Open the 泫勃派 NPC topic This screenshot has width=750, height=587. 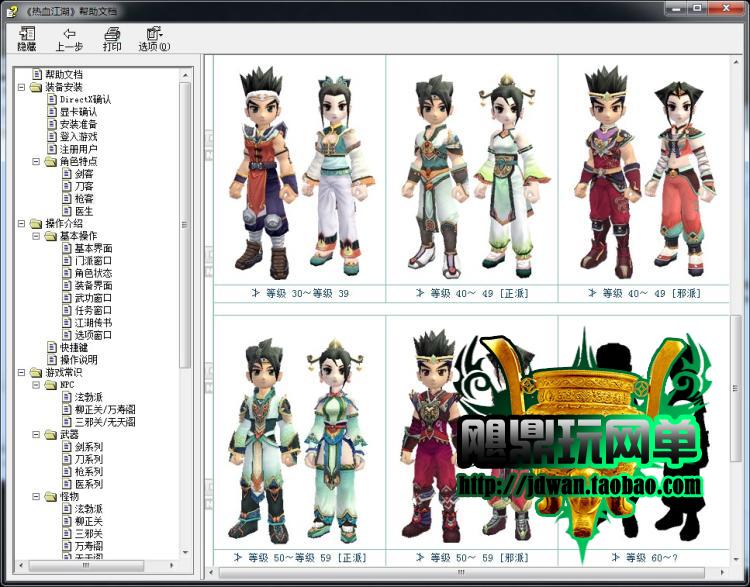[88, 397]
